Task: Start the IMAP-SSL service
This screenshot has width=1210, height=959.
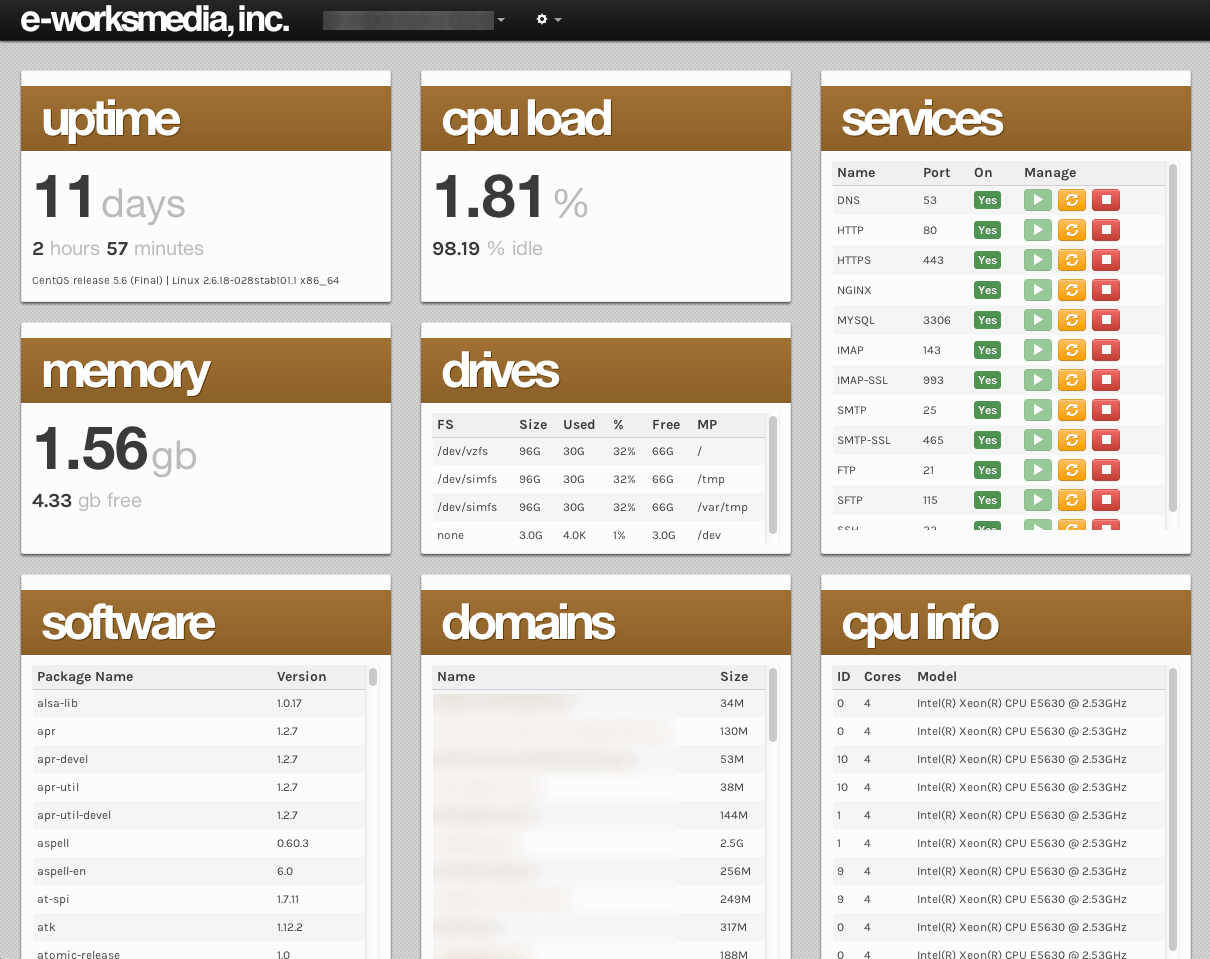Action: coord(1037,380)
